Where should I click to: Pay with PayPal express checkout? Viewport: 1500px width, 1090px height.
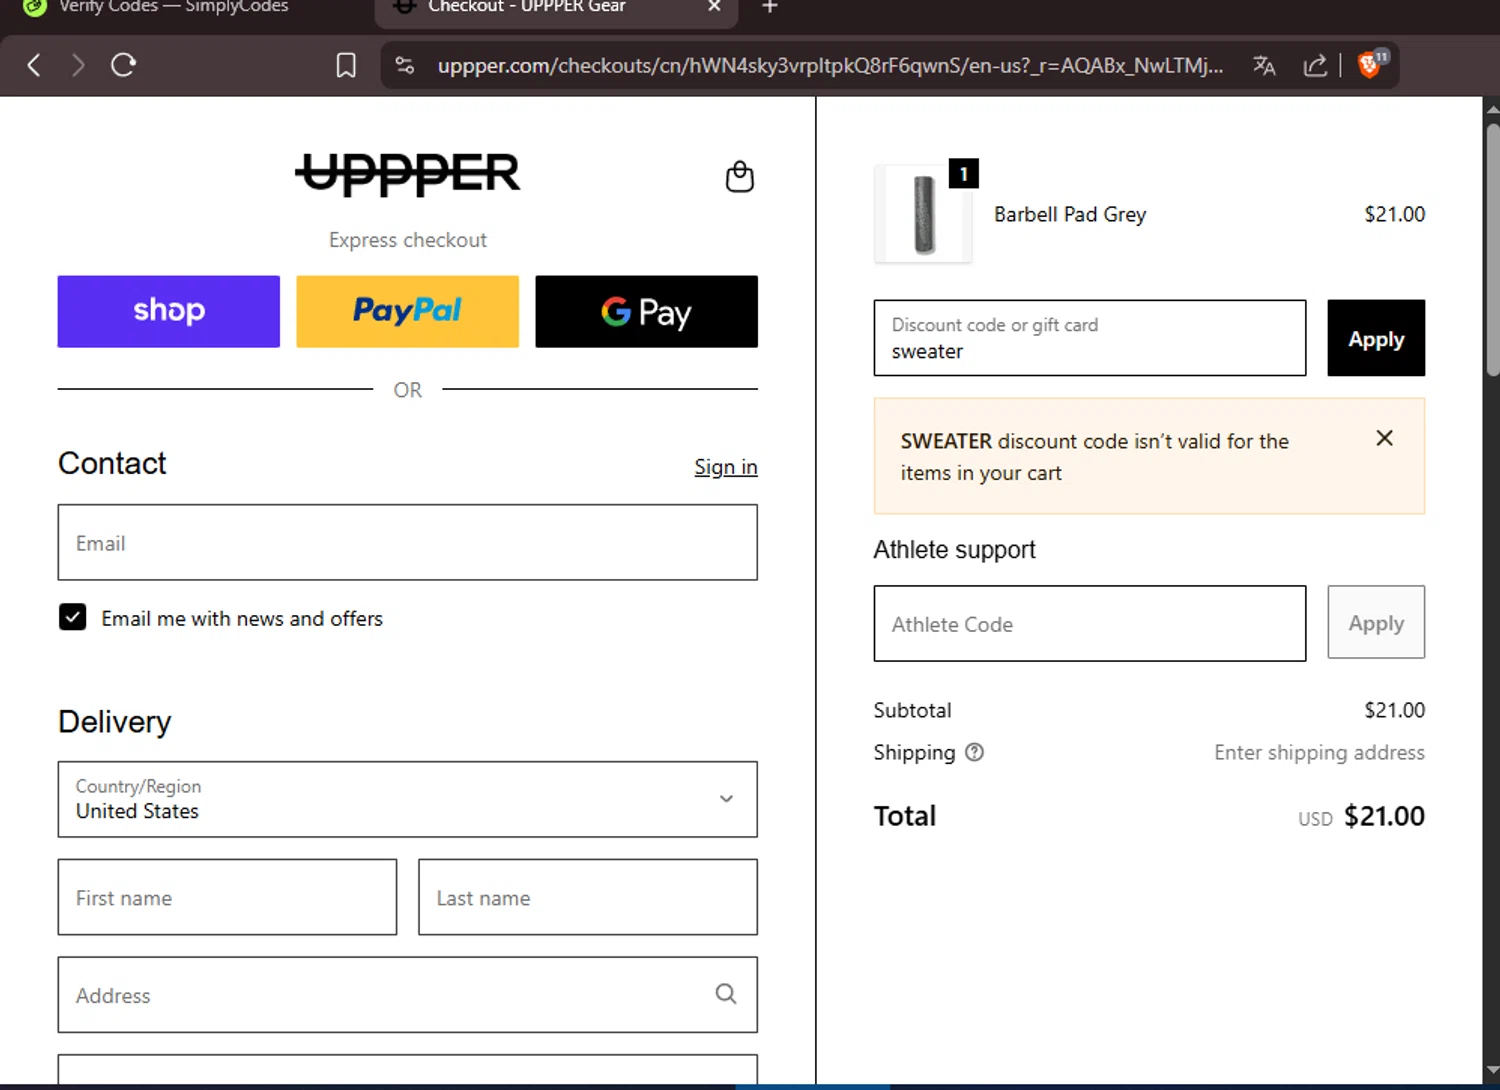point(408,312)
